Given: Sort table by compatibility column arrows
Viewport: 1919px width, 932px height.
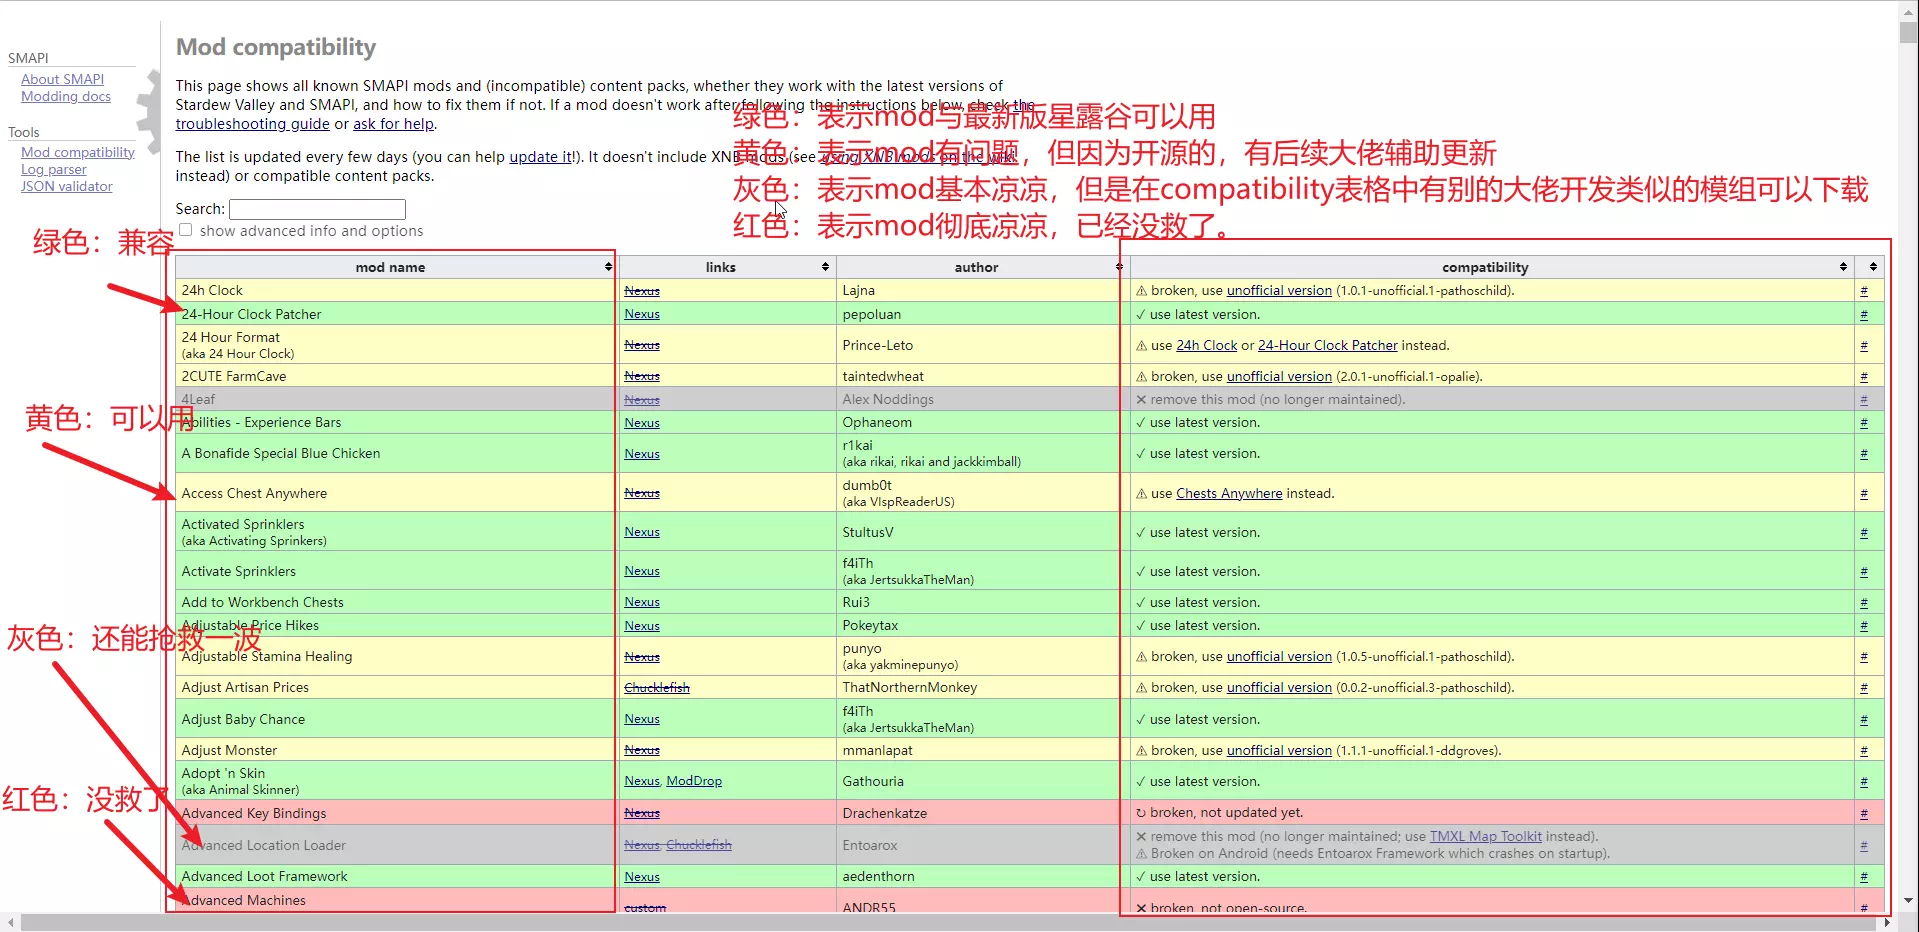Looking at the screenshot, I should click(1843, 267).
